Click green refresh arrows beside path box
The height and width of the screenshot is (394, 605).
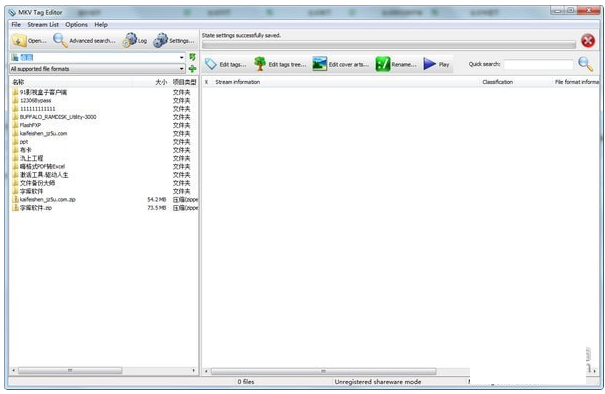(192, 57)
